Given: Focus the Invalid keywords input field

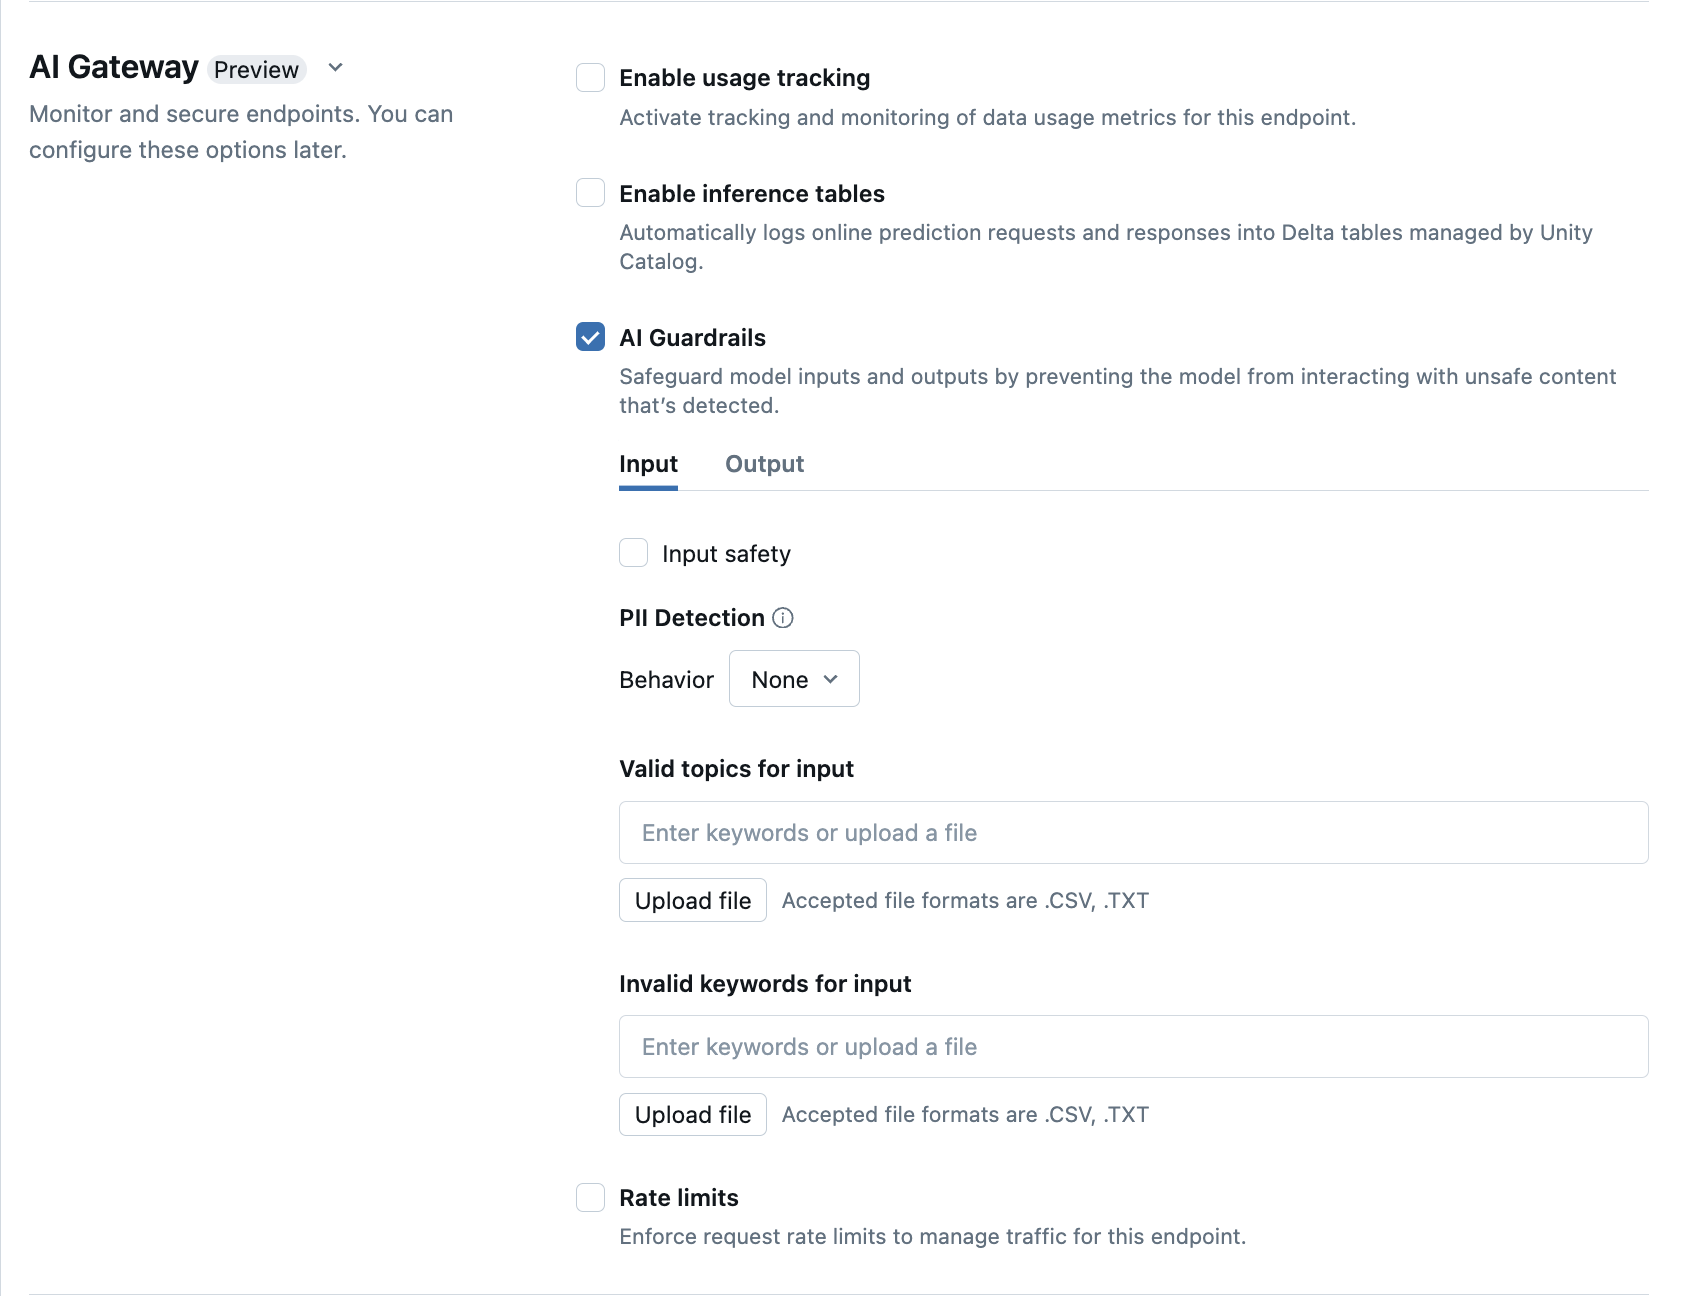Looking at the screenshot, I should click(x=1133, y=1046).
